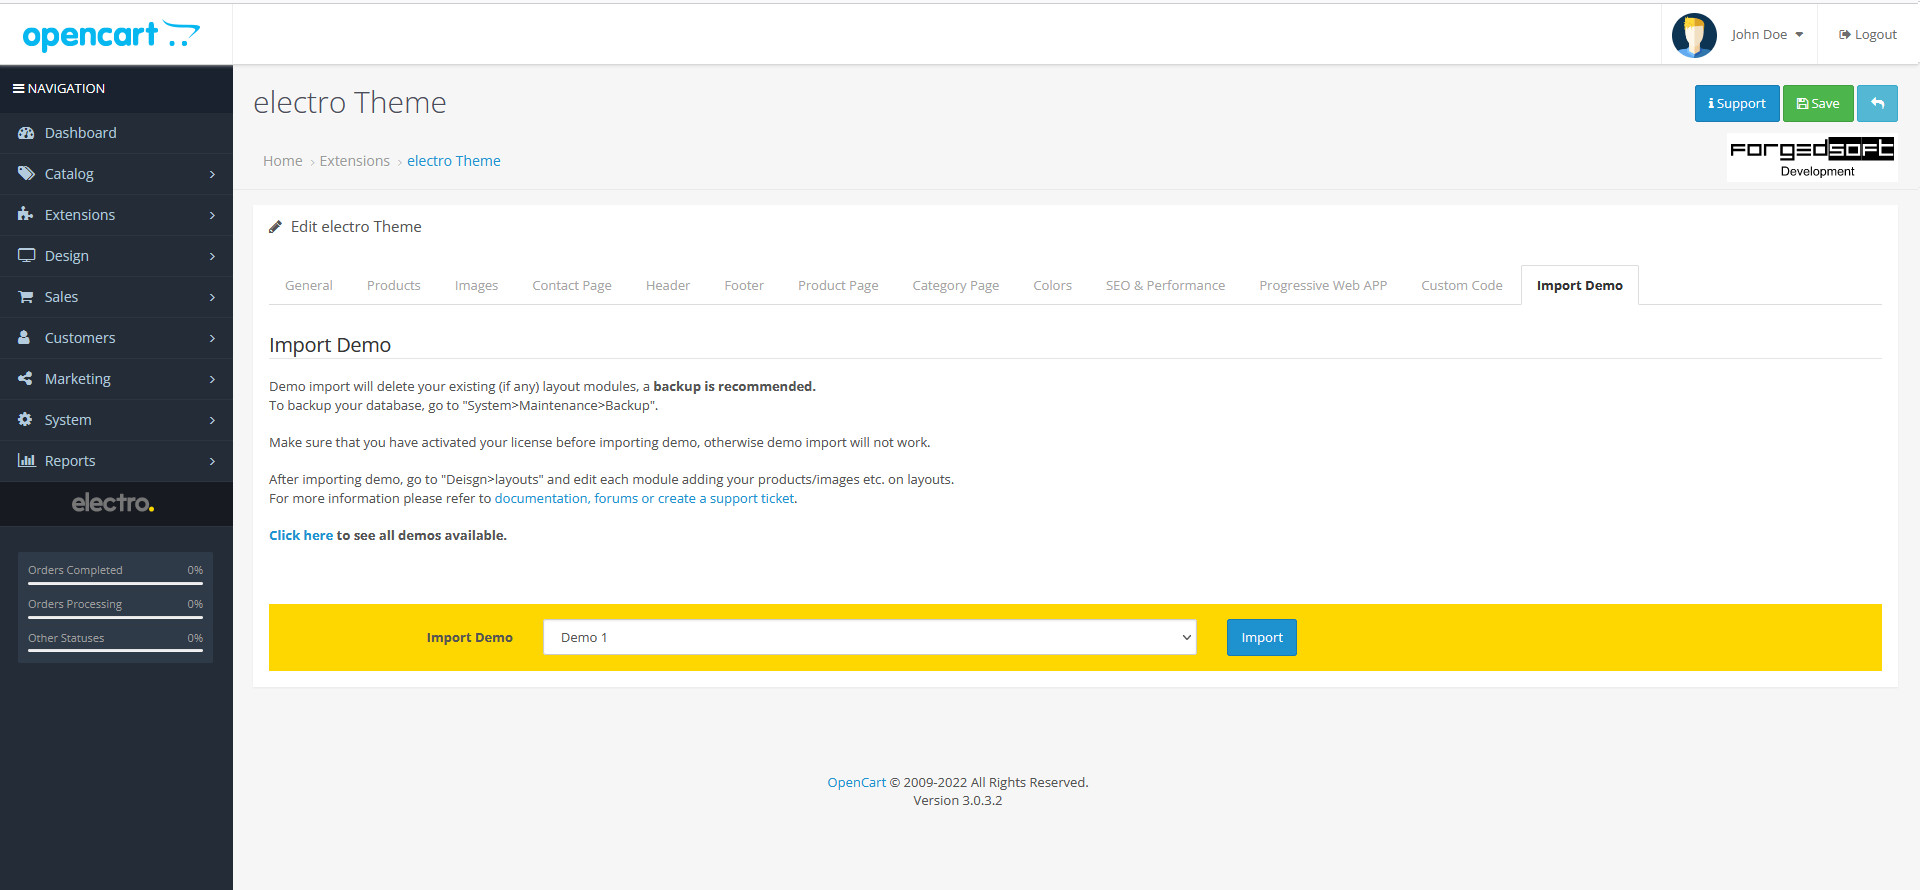Open the Contact Page tab

(572, 286)
